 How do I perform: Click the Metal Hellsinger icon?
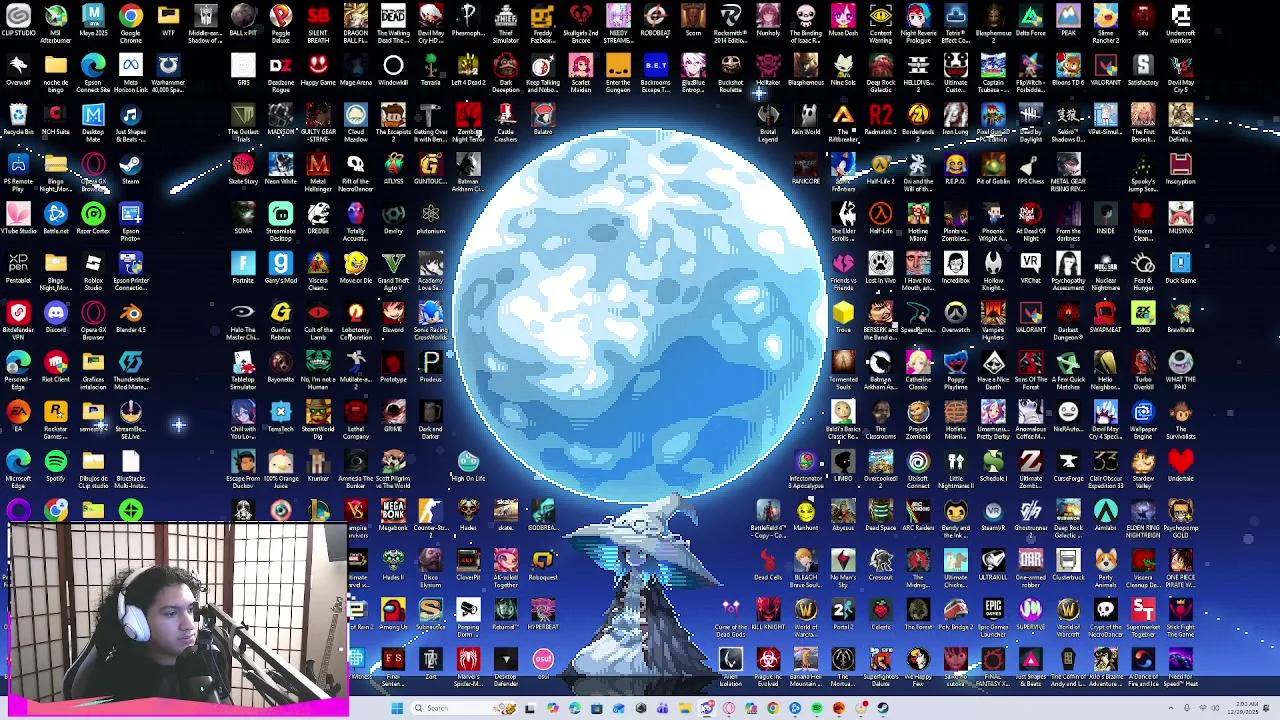[x=318, y=169]
